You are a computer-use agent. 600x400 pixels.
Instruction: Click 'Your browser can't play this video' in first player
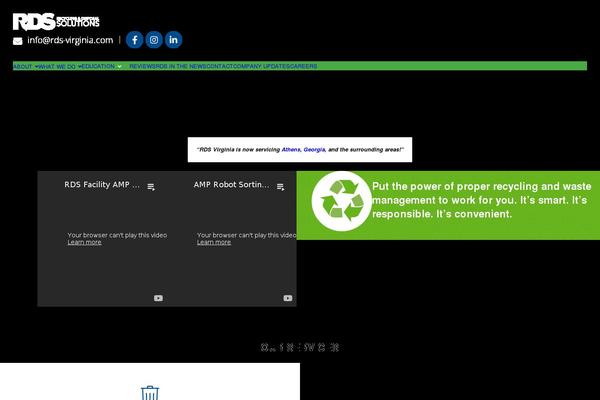(117, 235)
